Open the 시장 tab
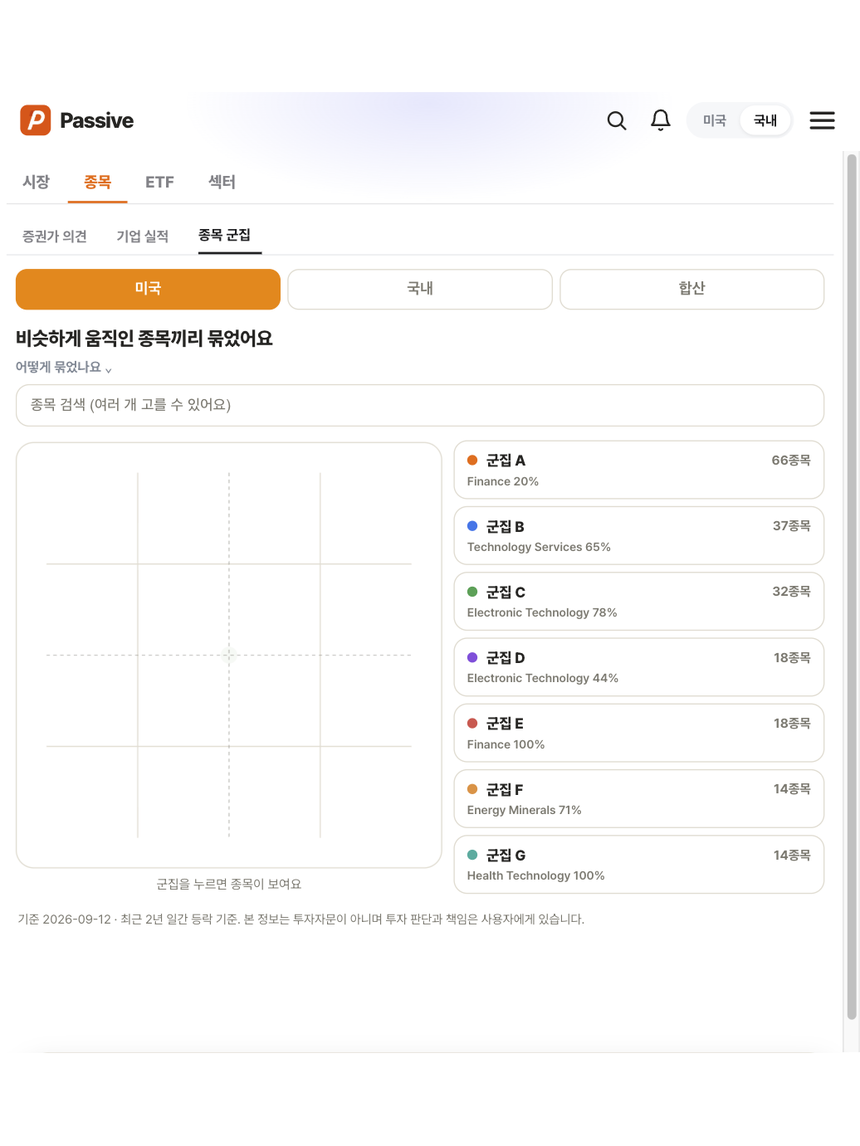Viewport: 860px width, 1146px height. click(x=36, y=182)
